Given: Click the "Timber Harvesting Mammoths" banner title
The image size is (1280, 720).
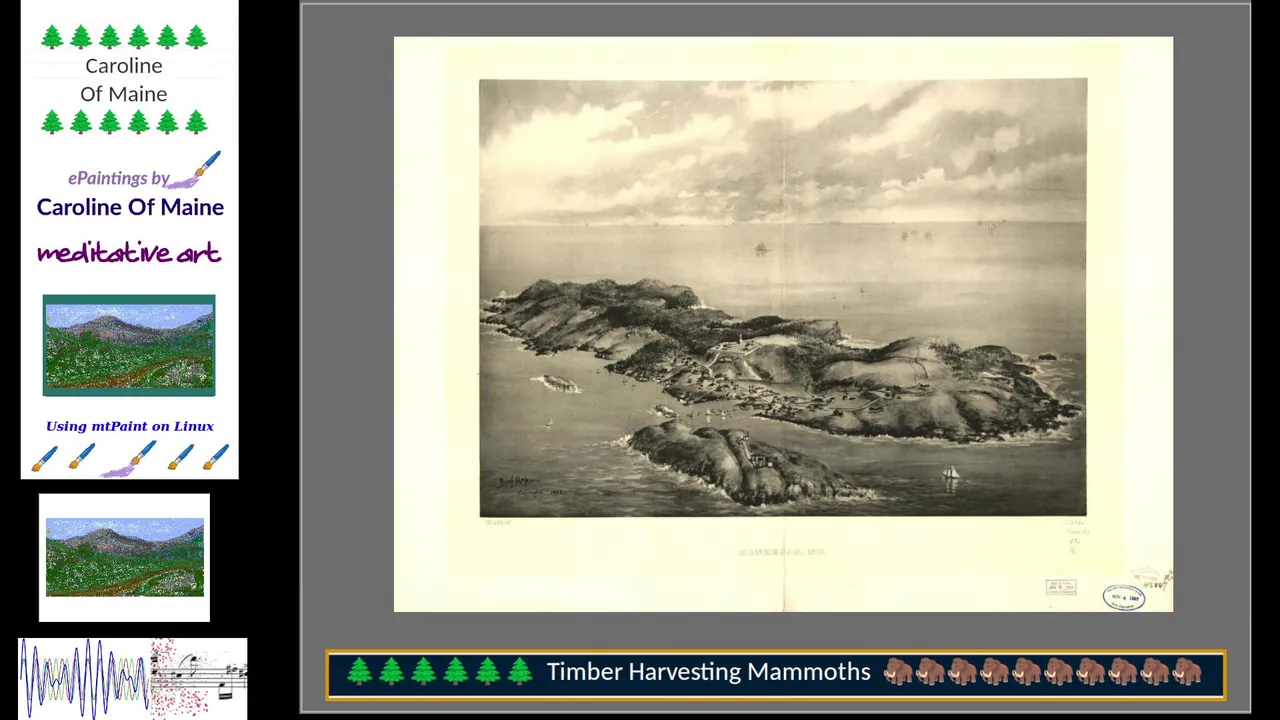Looking at the screenshot, I should [x=708, y=672].
